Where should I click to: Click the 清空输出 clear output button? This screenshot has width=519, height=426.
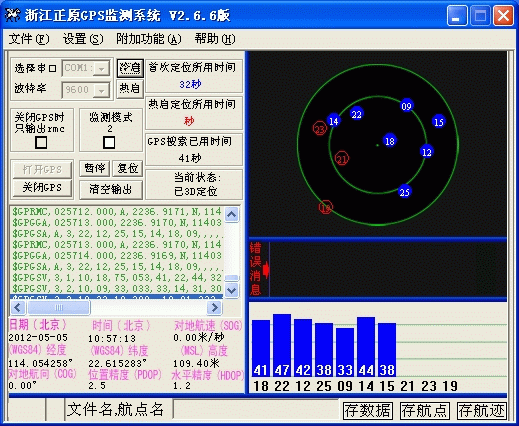pos(111,189)
